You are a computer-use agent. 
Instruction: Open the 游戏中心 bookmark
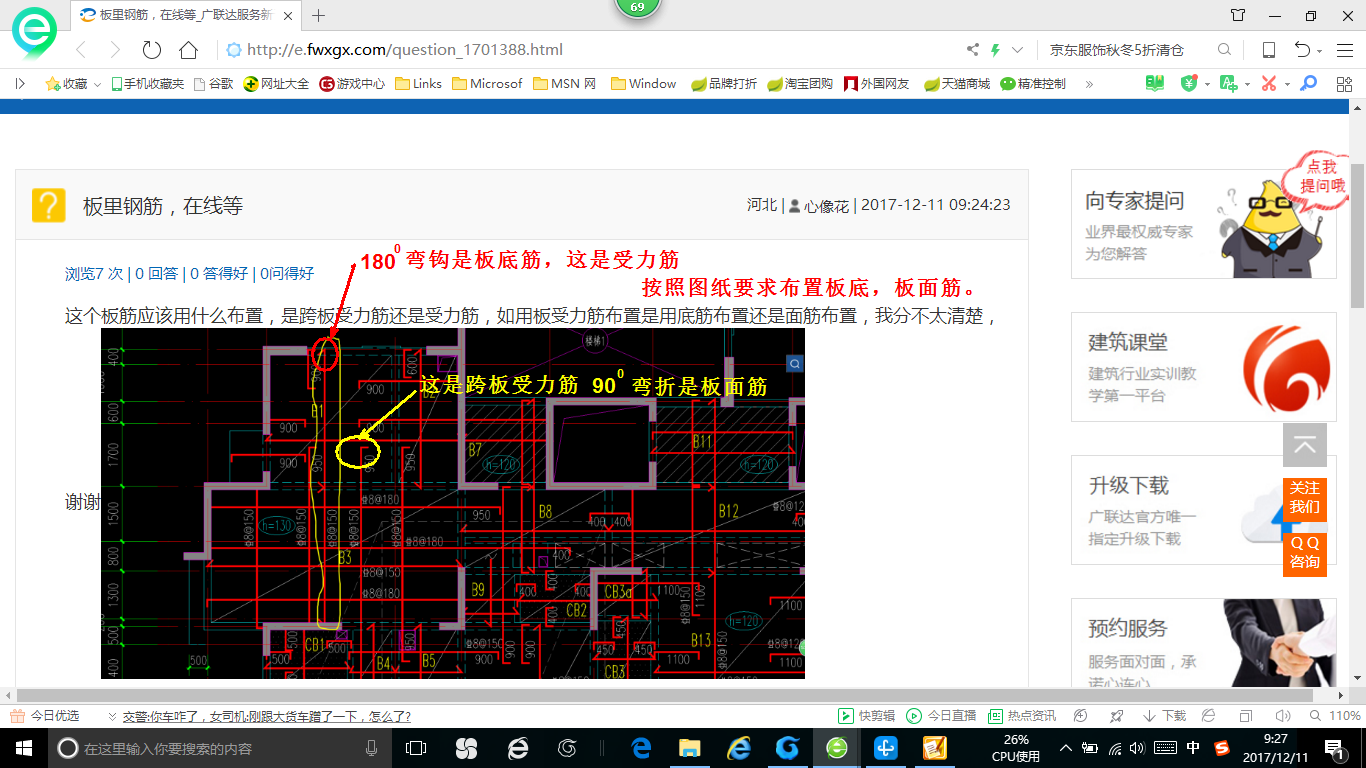coord(352,84)
